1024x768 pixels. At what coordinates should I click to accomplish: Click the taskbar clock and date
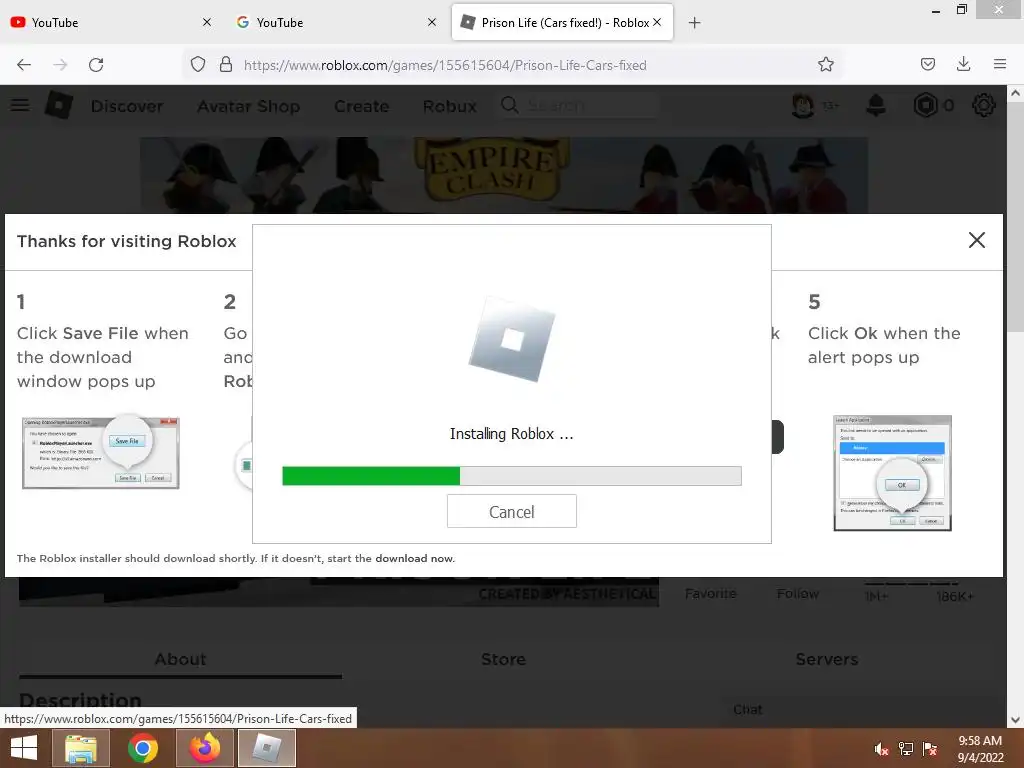click(x=980, y=749)
